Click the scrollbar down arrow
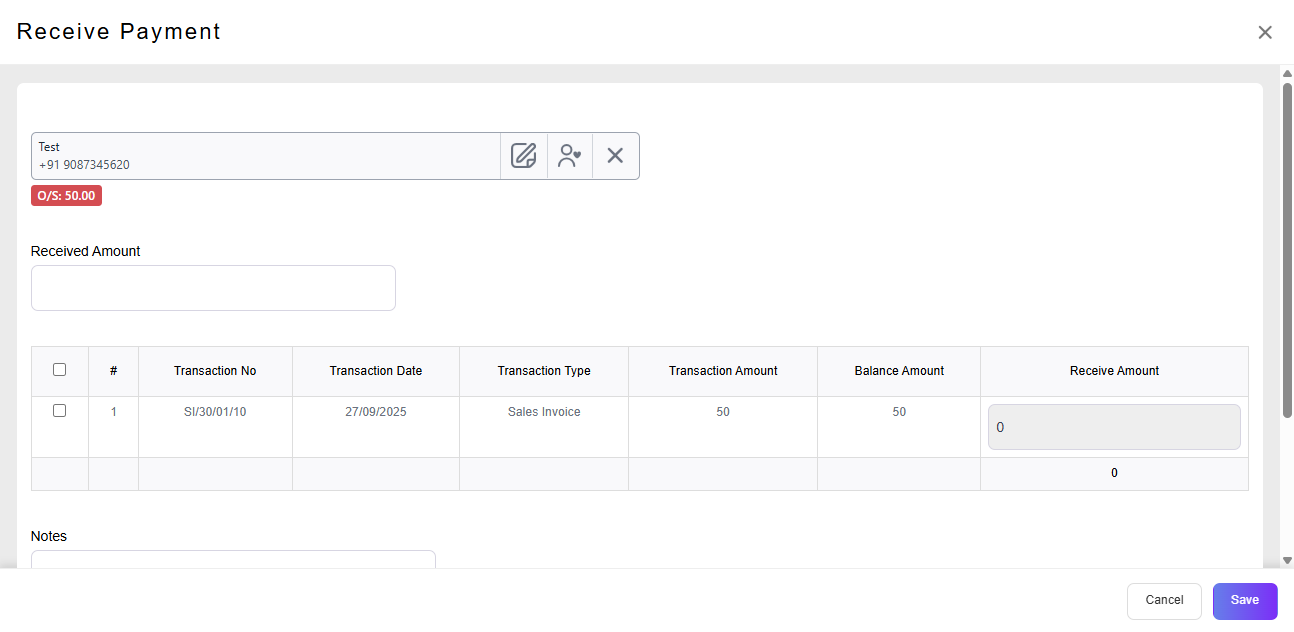This screenshot has height=632, width=1294. coord(1287,560)
